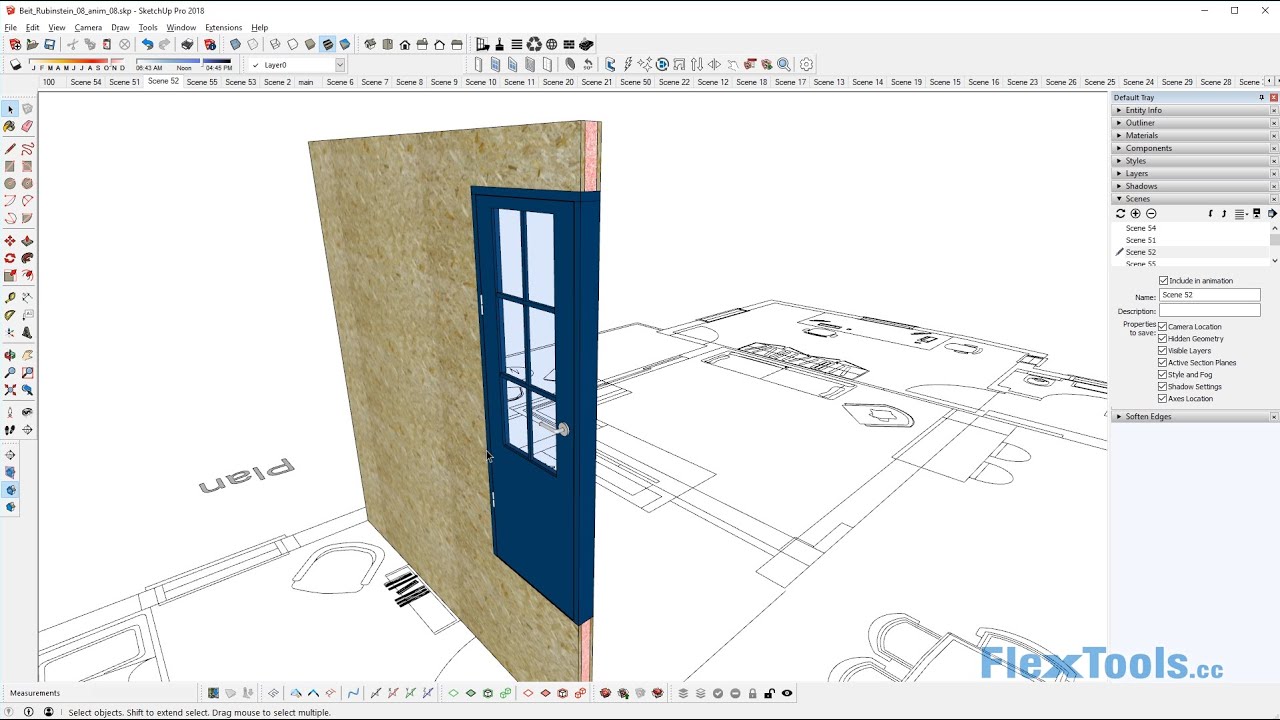Viewport: 1280px width, 720px height.
Task: Toggle Include in animation checkbox
Action: (1163, 281)
